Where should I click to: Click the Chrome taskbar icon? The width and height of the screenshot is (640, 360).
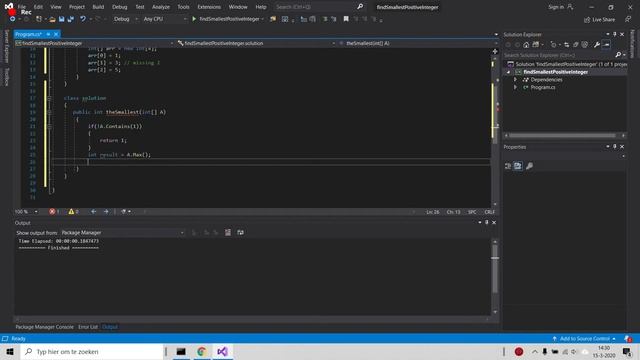click(x=202, y=351)
